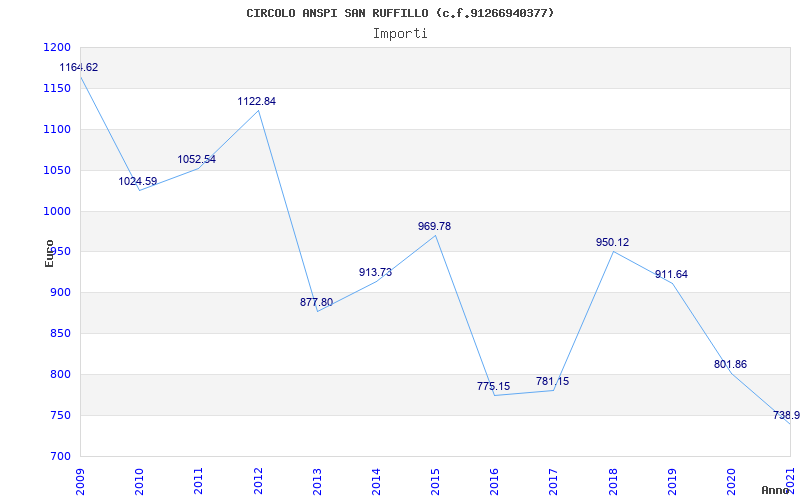
Task: Click the Importi subtitle
Action: pyautogui.click(x=399, y=34)
